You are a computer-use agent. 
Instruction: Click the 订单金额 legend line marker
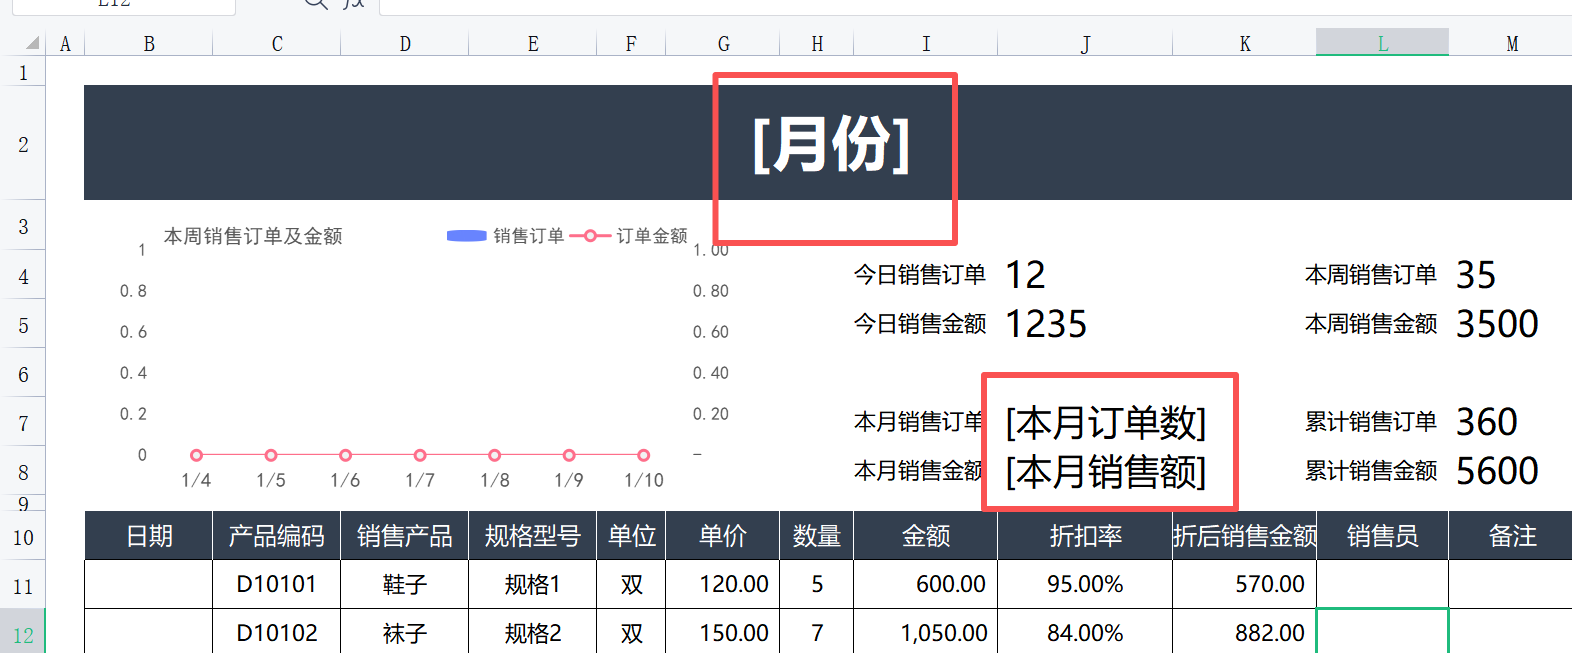pos(590,236)
